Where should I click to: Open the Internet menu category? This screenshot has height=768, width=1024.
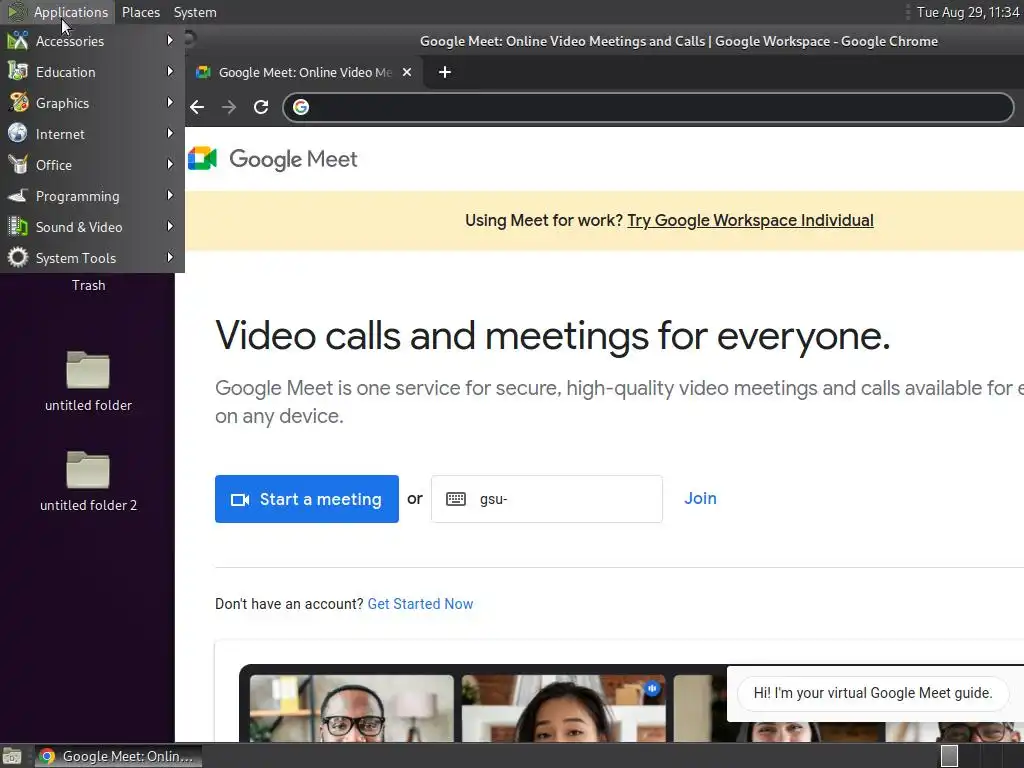click(92, 134)
